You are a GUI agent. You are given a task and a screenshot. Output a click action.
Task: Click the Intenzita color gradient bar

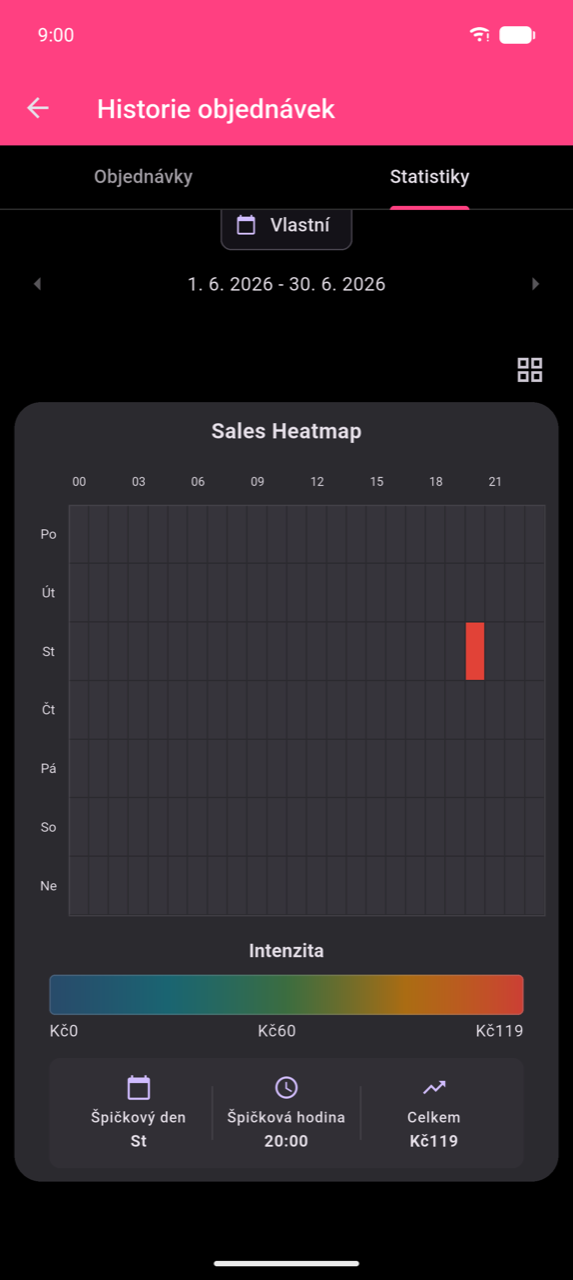[286, 995]
